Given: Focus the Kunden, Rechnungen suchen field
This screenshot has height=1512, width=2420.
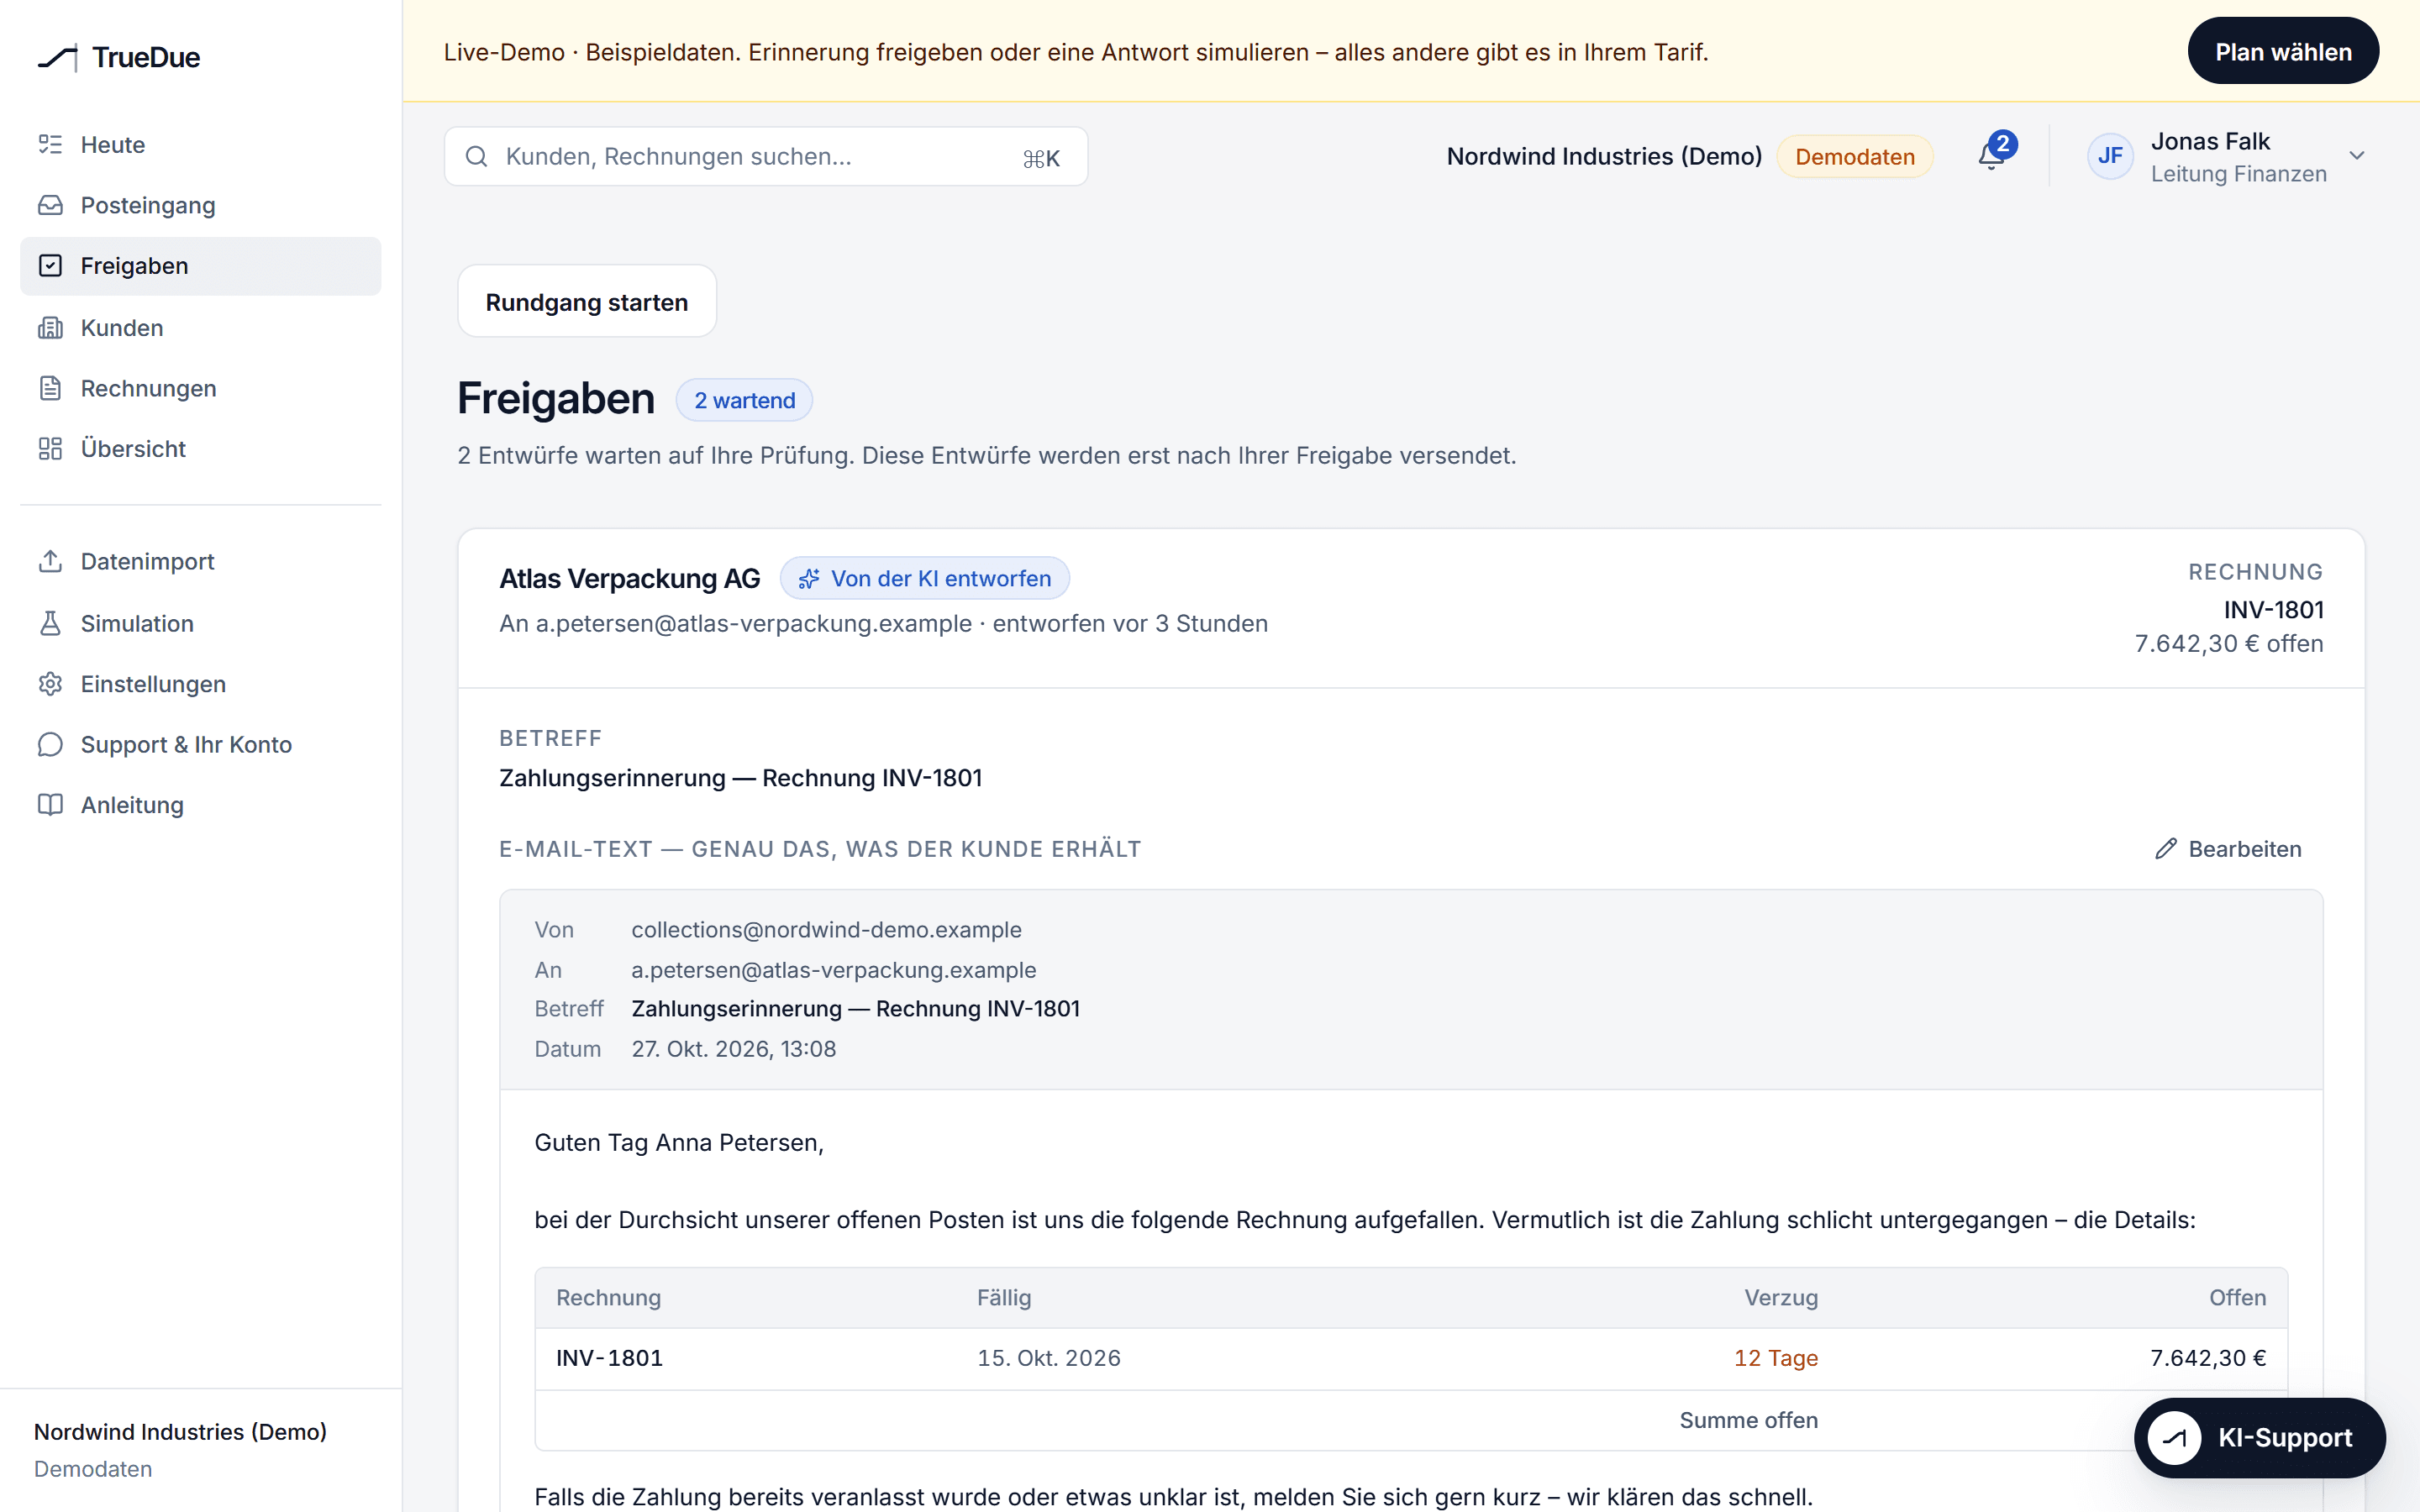Looking at the screenshot, I should (x=766, y=157).
